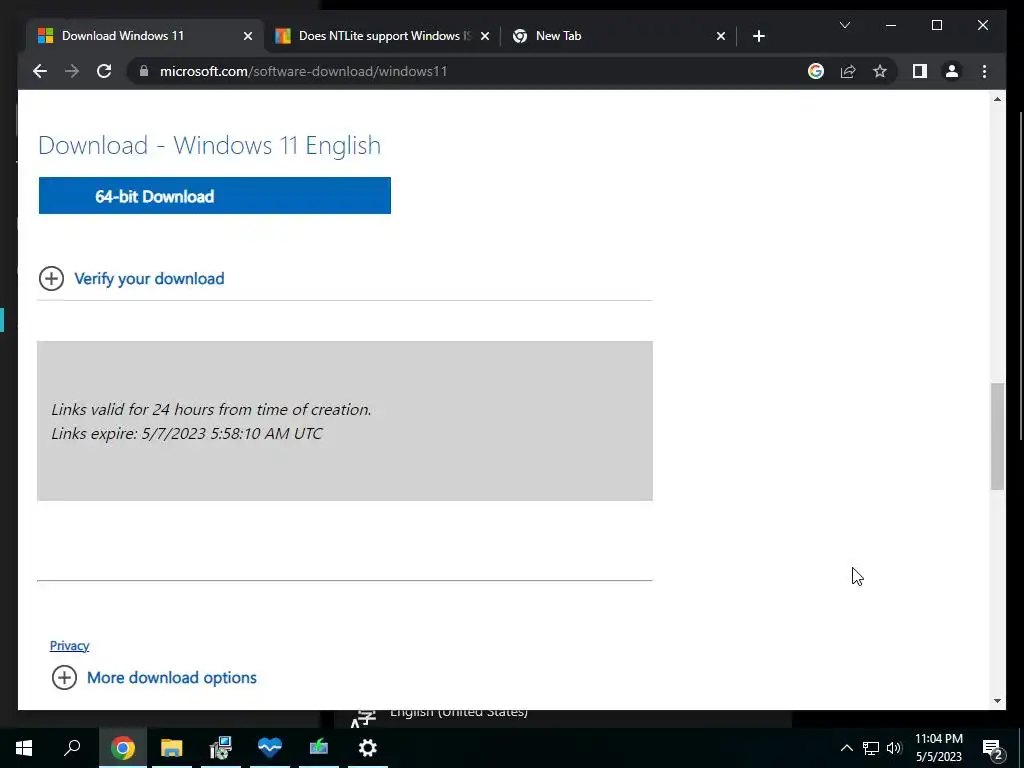Image resolution: width=1024 pixels, height=768 pixels.
Task: Open File Explorer from taskbar
Action: click(172, 748)
